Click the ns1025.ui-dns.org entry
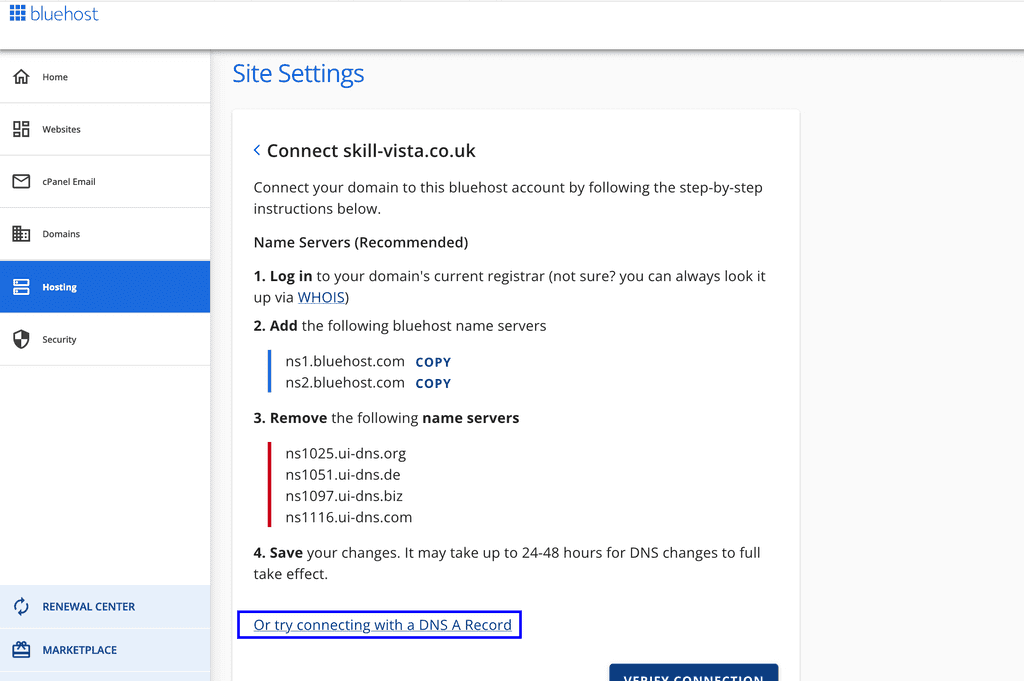The height and width of the screenshot is (681, 1024). point(345,453)
